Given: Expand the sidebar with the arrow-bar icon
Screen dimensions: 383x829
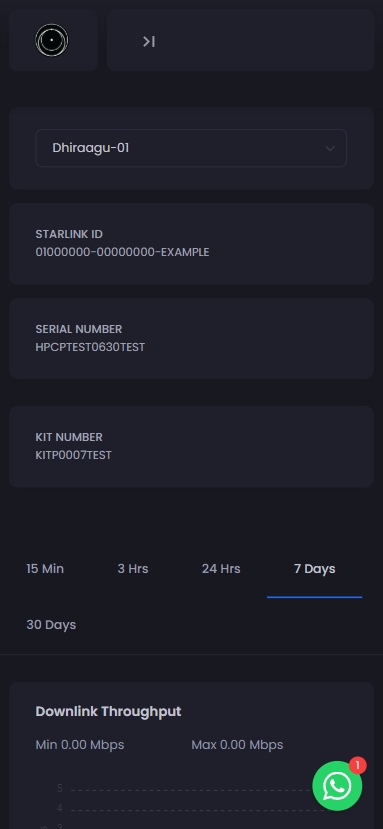Looking at the screenshot, I should (x=149, y=41).
